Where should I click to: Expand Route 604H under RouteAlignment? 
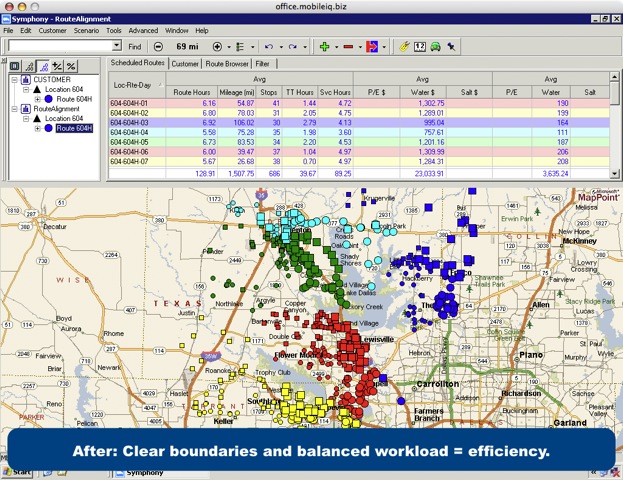pos(37,129)
